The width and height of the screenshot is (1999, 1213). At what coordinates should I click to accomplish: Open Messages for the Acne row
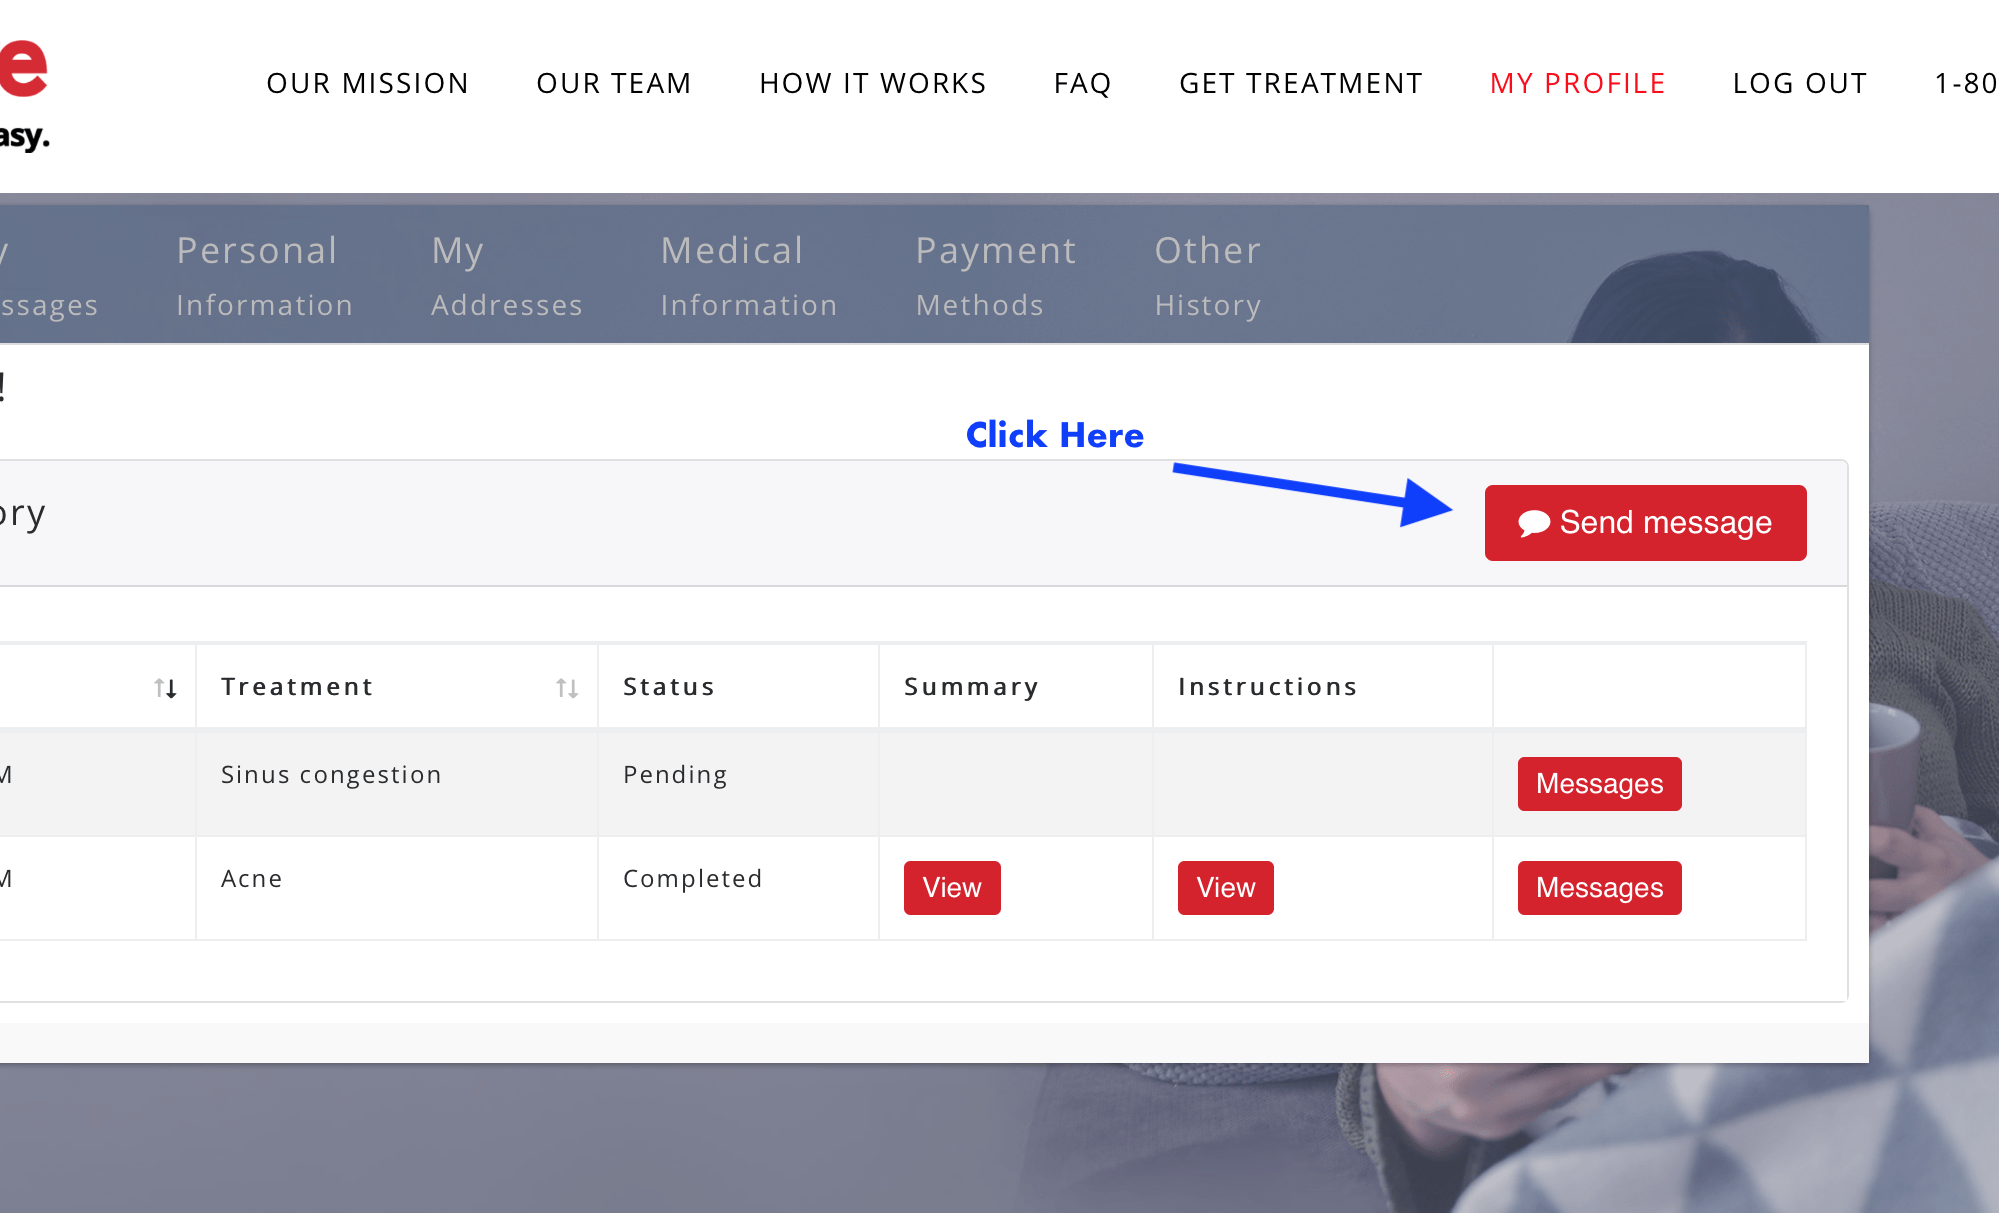(x=1599, y=888)
